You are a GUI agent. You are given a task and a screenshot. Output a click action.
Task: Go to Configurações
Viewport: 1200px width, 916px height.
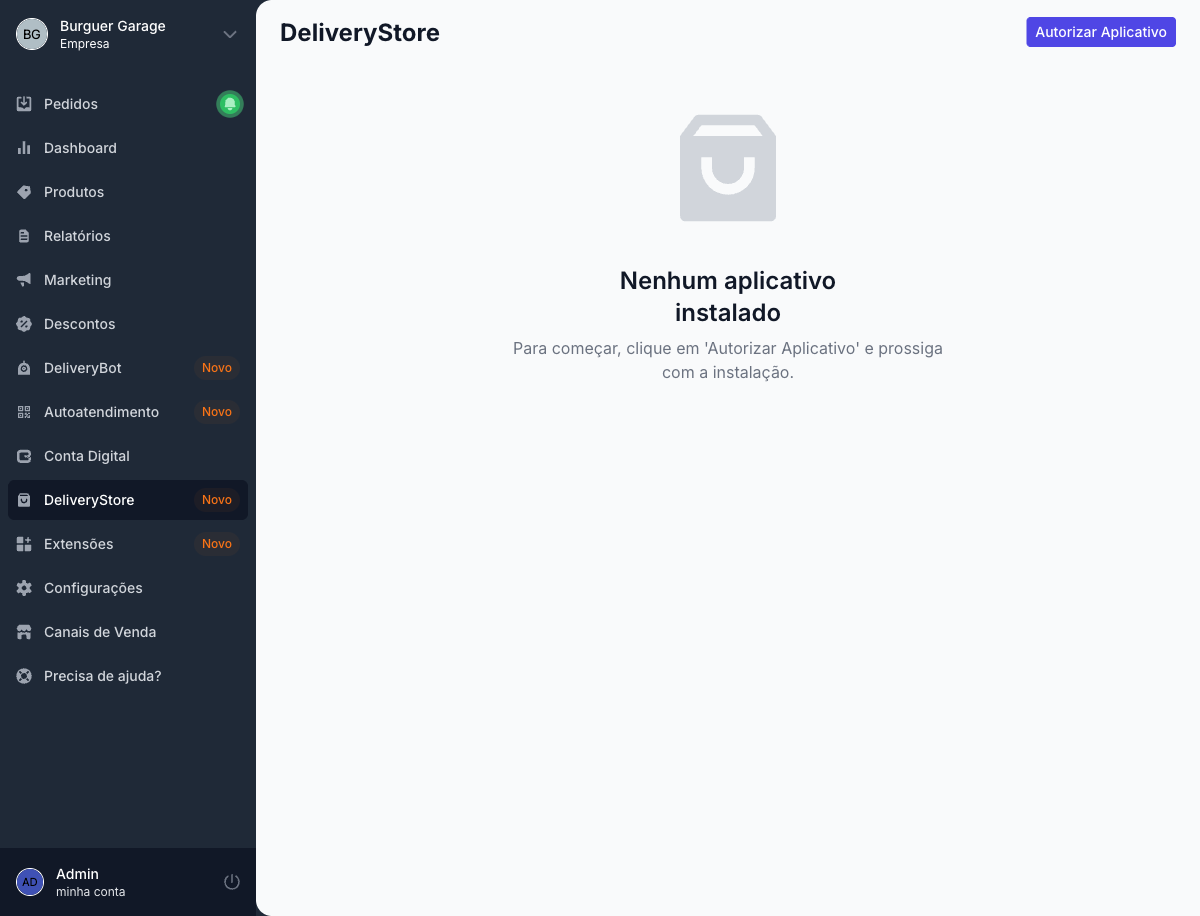128,588
